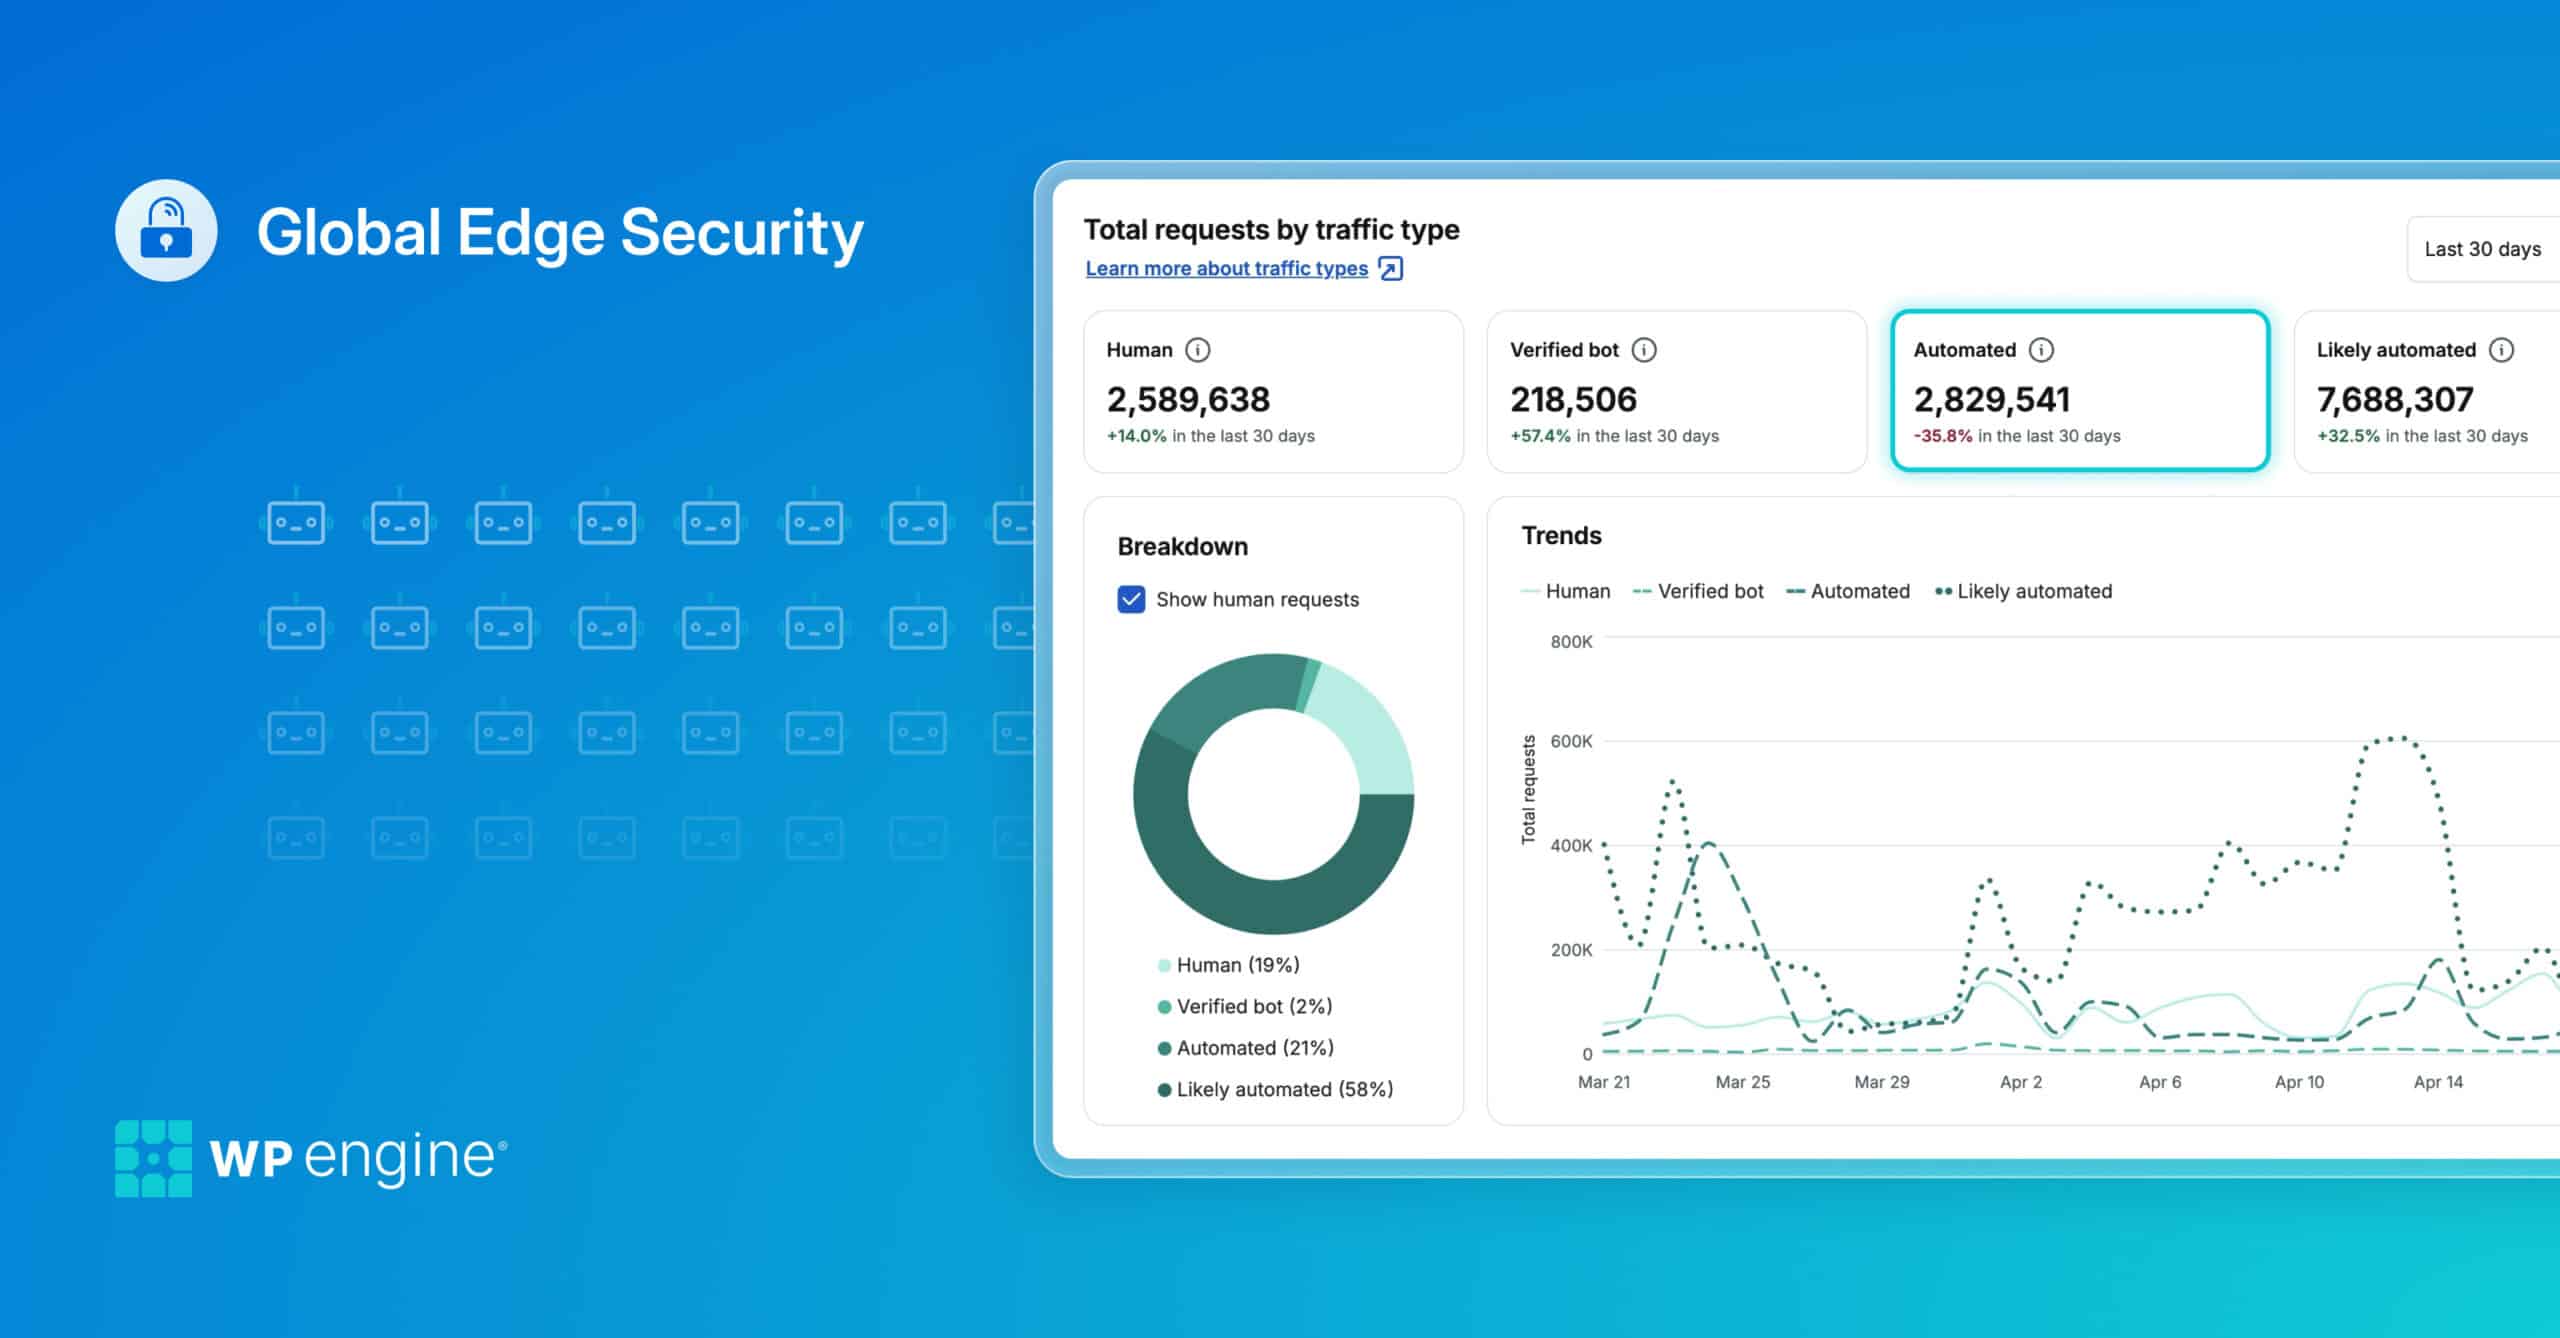The width and height of the screenshot is (2560, 1338).
Task: Click the 2,589,638 Human request count
Action: click(1188, 399)
